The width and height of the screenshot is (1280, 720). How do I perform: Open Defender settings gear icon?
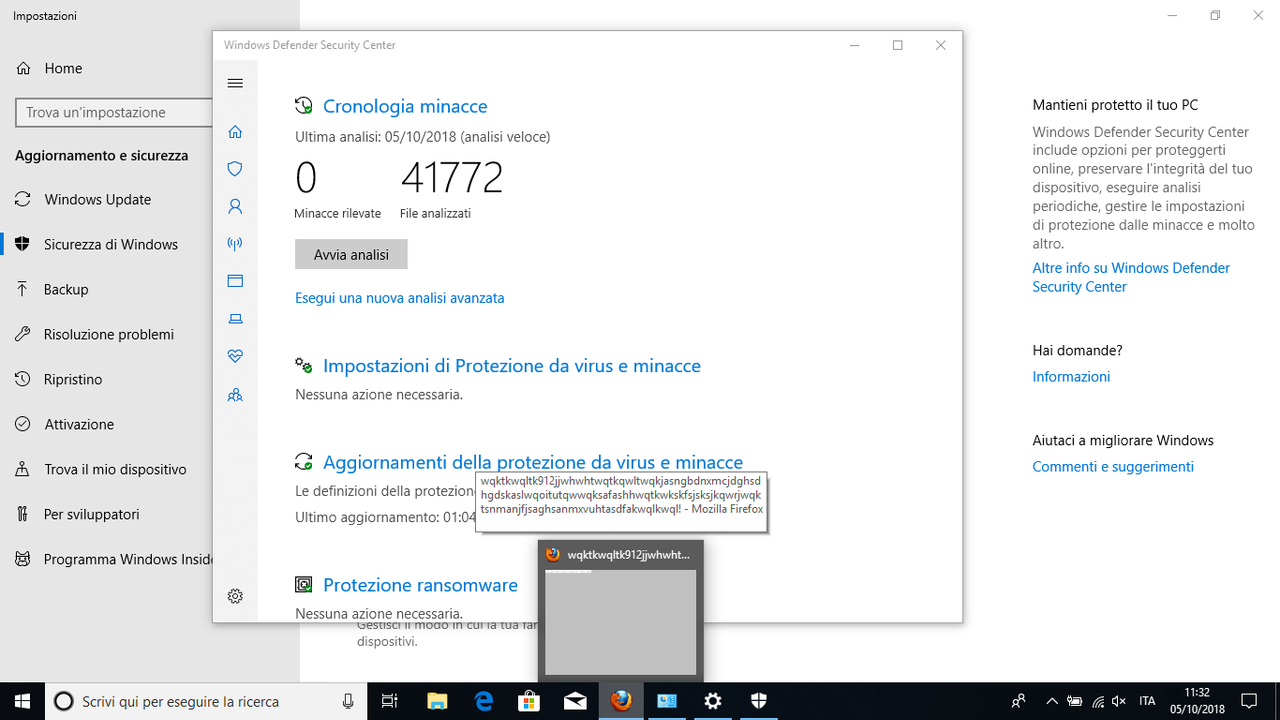tap(235, 596)
